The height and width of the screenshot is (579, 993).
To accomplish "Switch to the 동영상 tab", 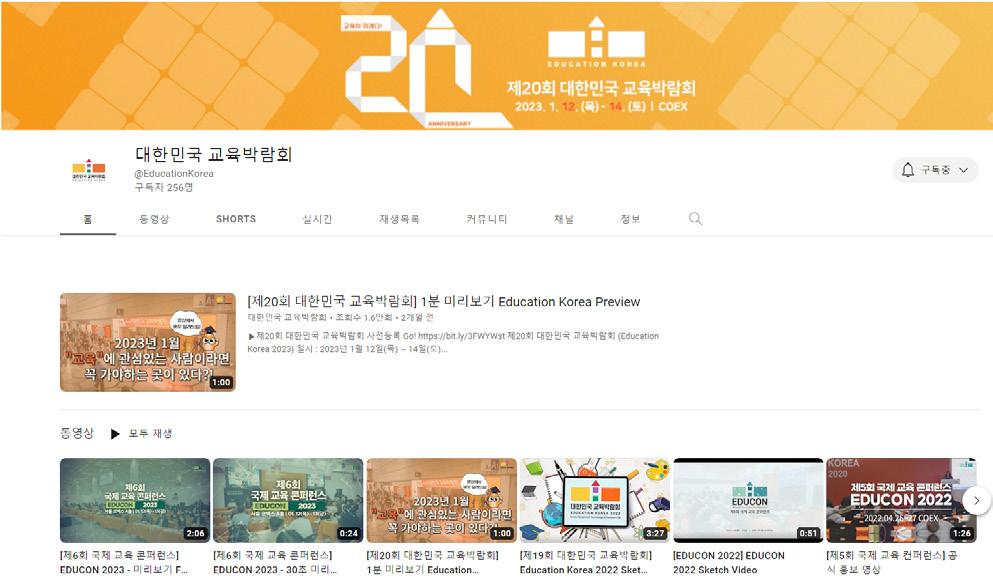I will point(154,219).
